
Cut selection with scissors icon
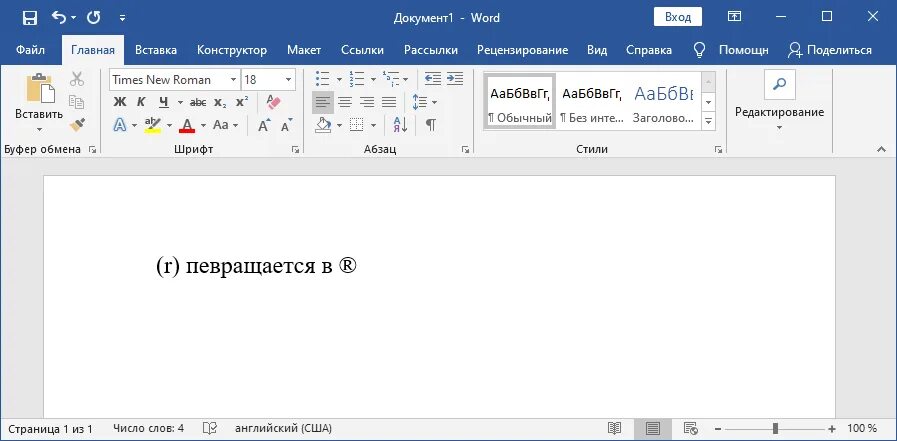point(77,79)
